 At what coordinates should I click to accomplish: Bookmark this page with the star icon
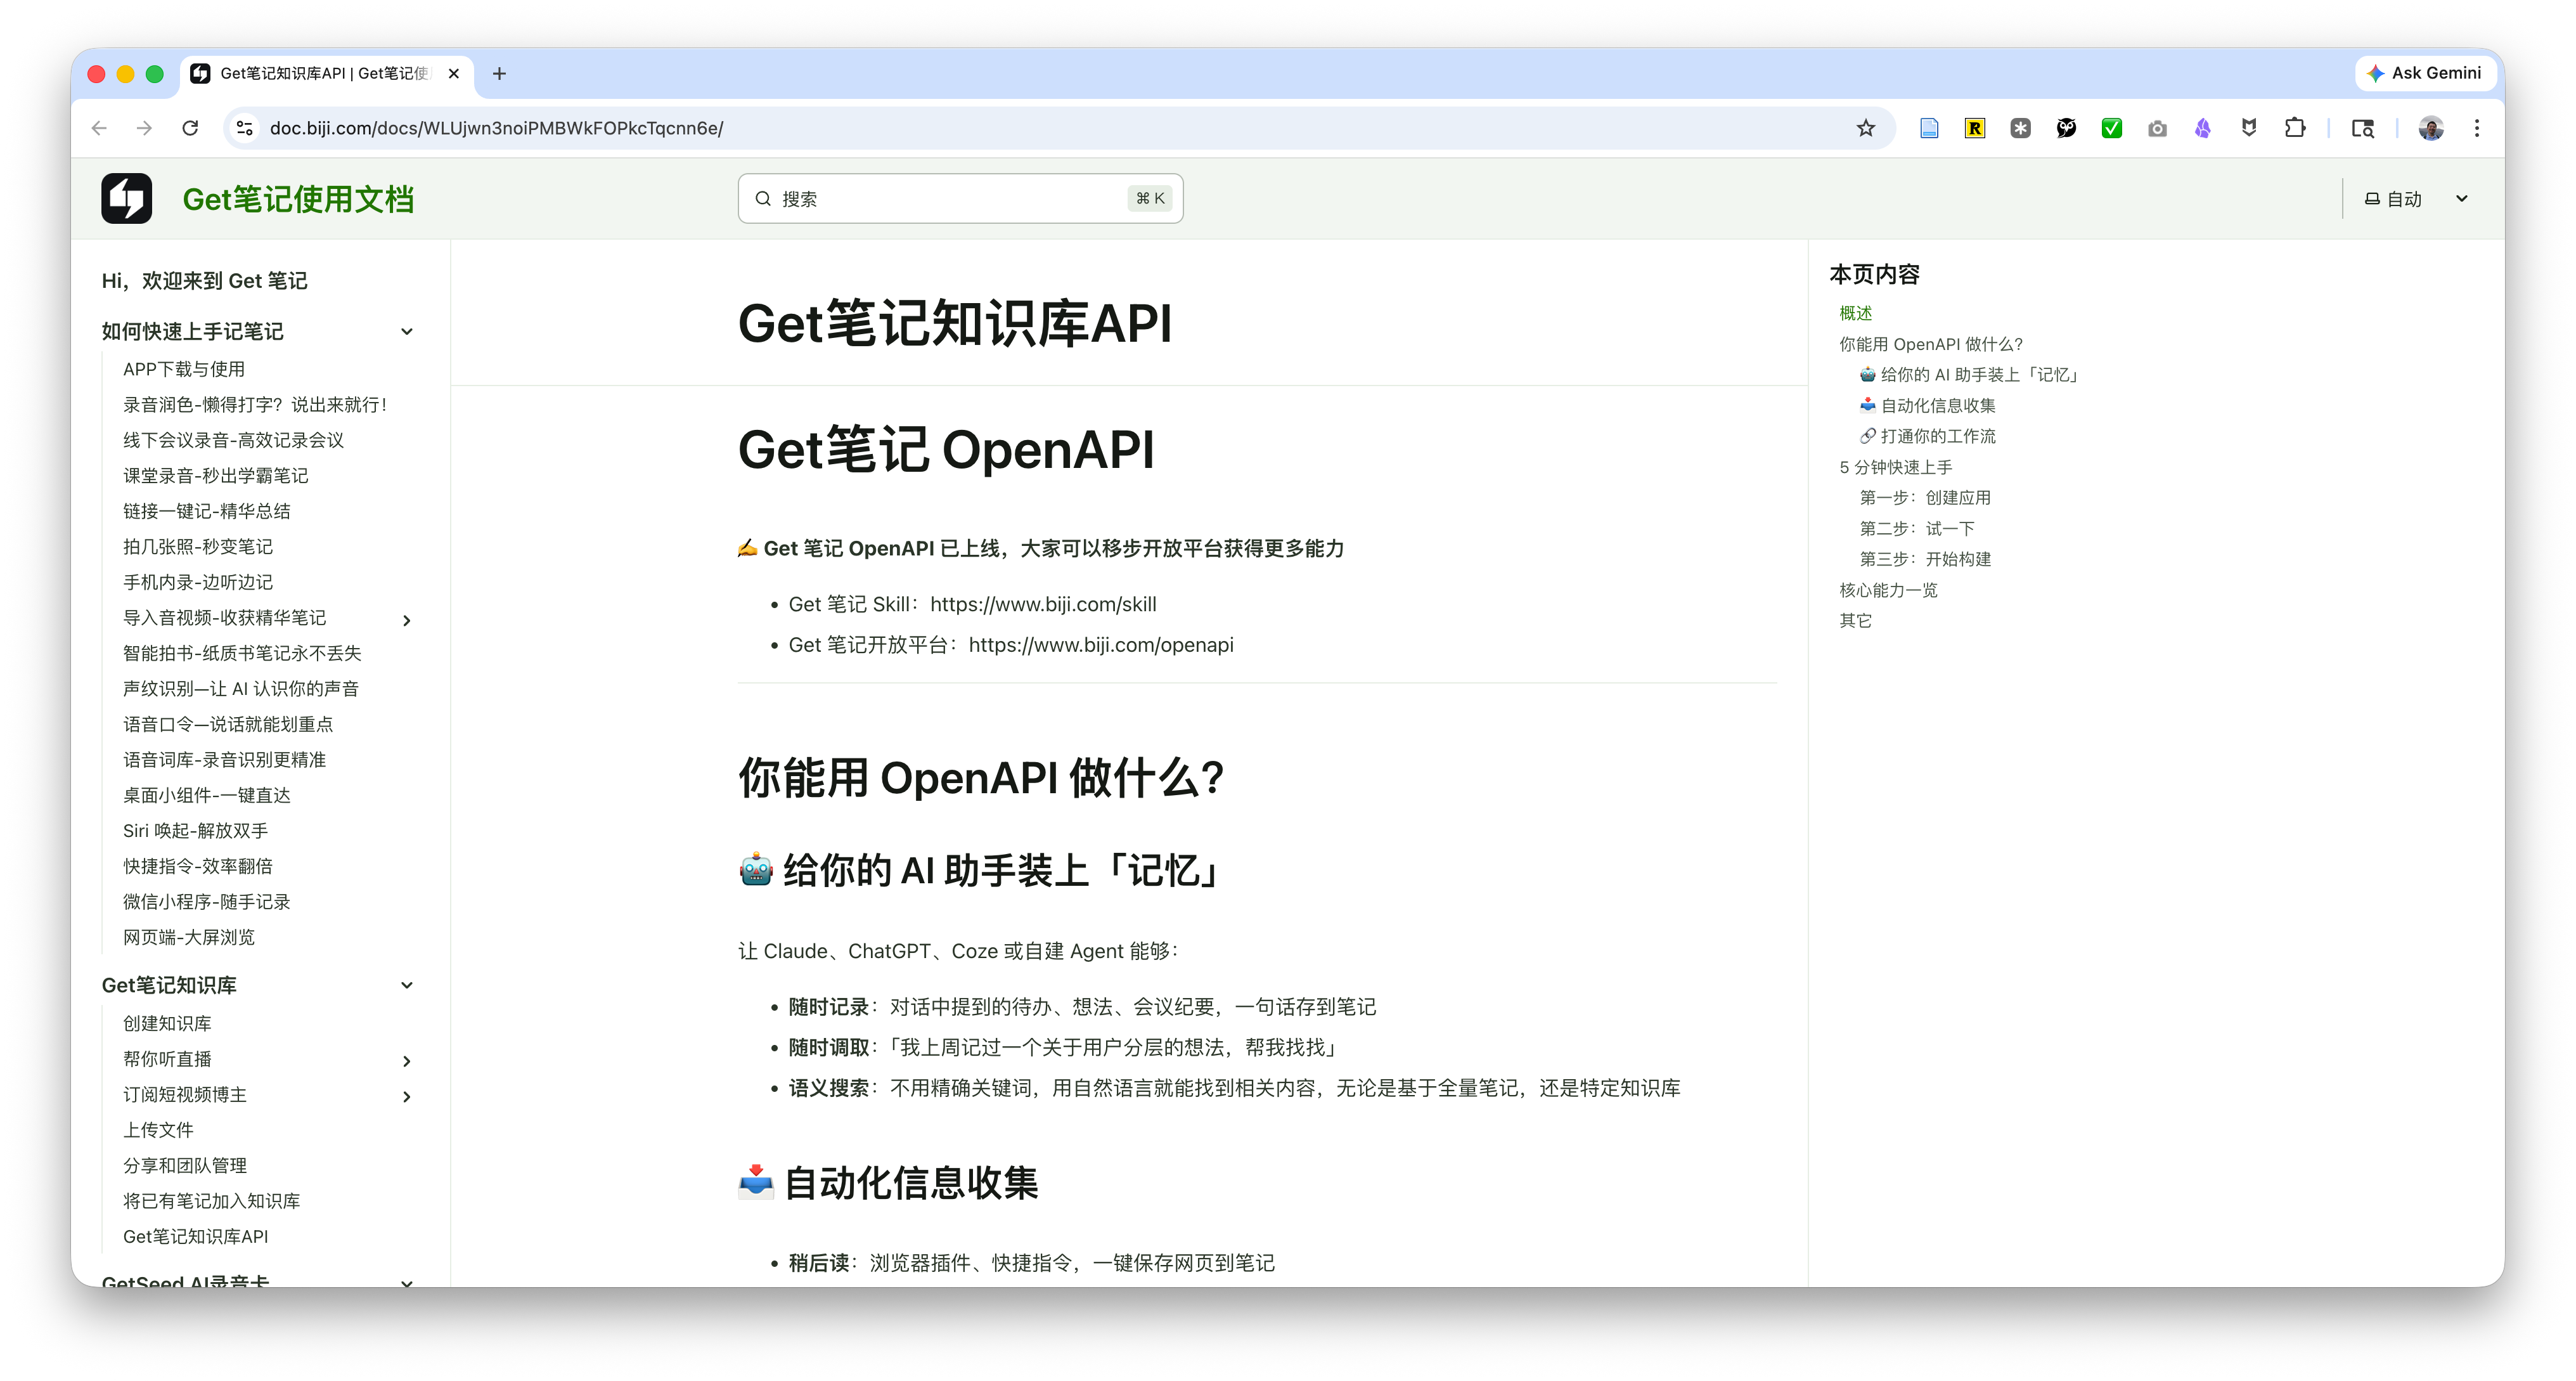(1865, 128)
